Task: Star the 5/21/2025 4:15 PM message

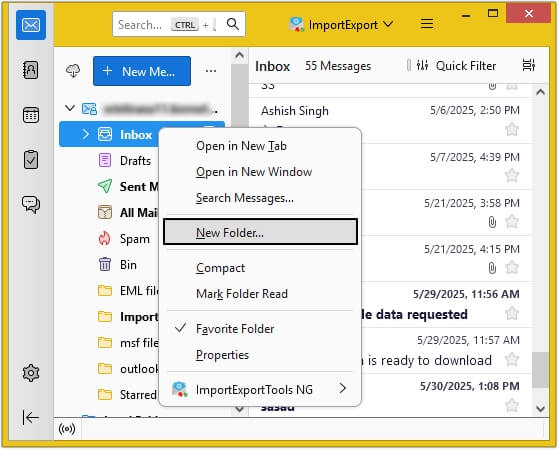Action: click(512, 267)
